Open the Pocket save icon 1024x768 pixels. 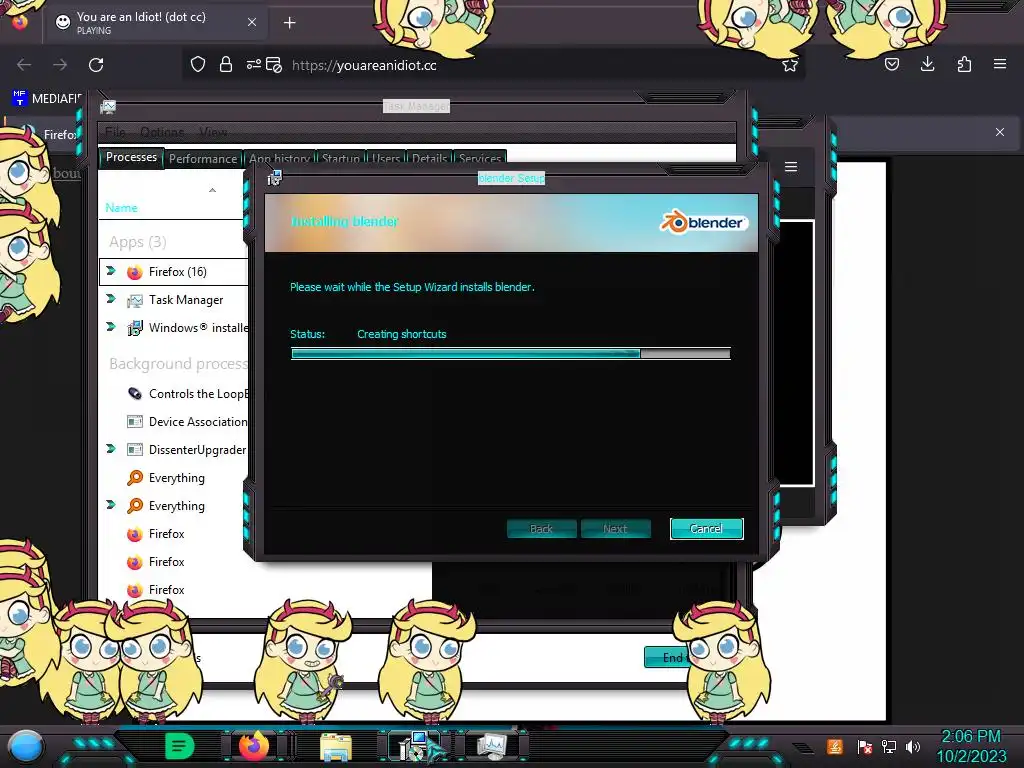892,64
